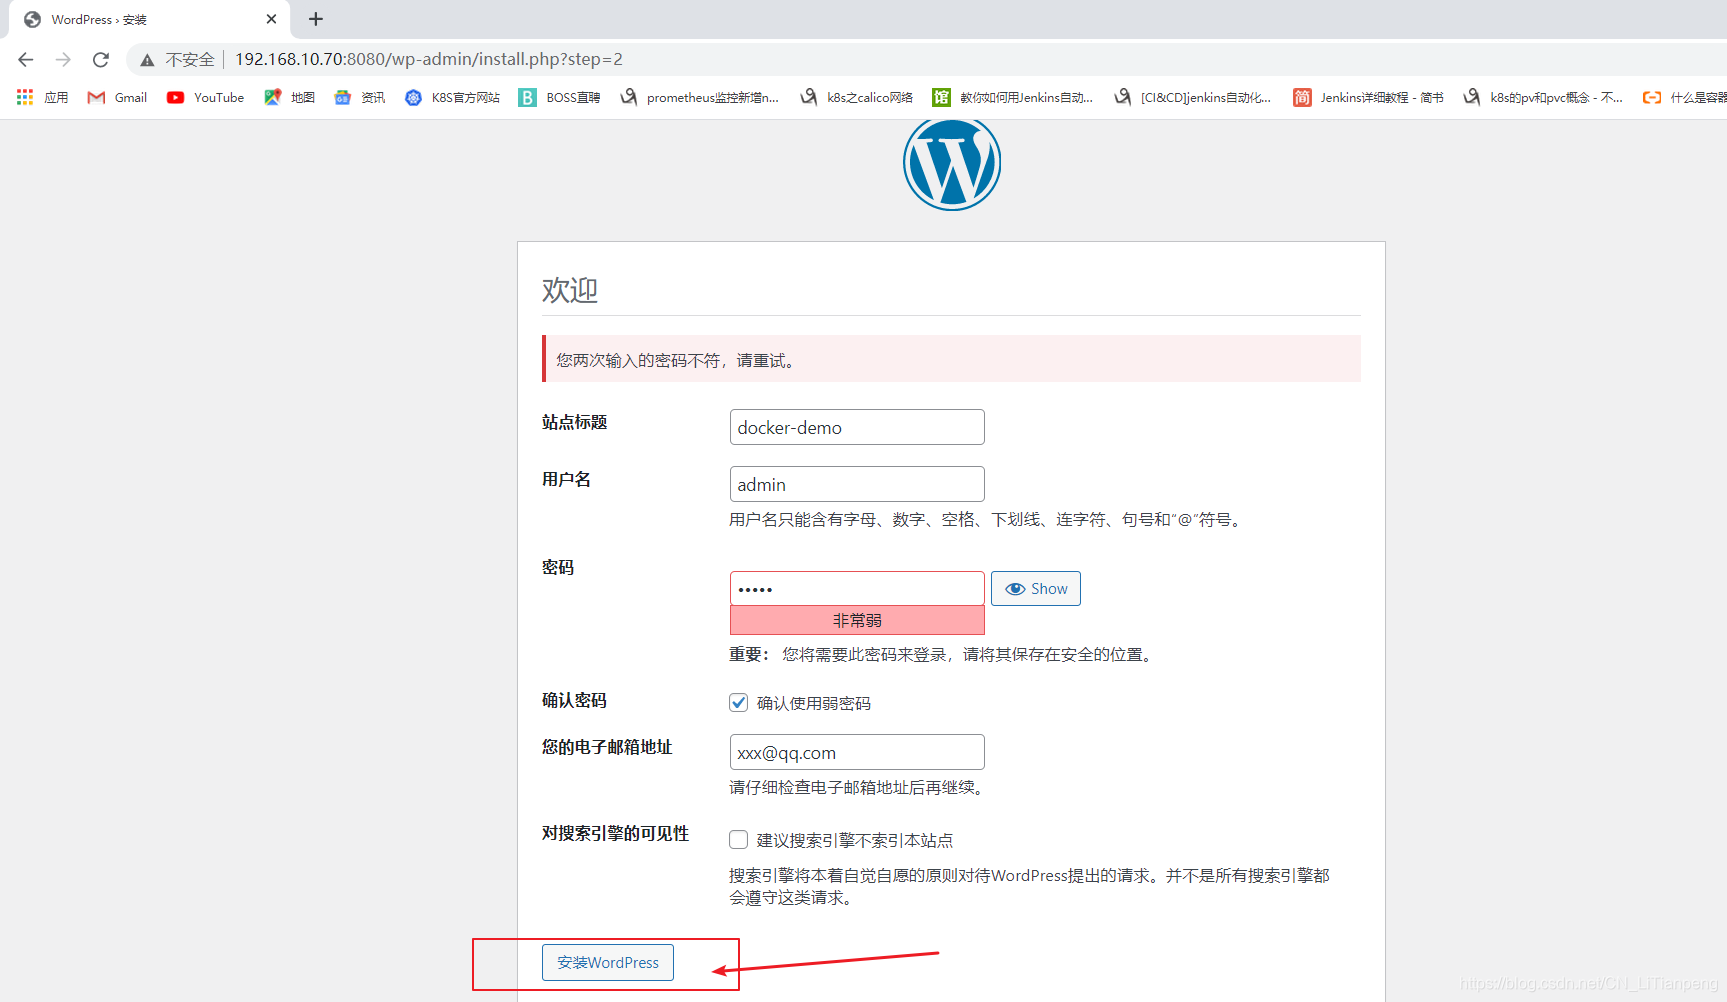Open the BOSS直聘 bookmark
The width and height of the screenshot is (1727, 1002).
point(559,97)
